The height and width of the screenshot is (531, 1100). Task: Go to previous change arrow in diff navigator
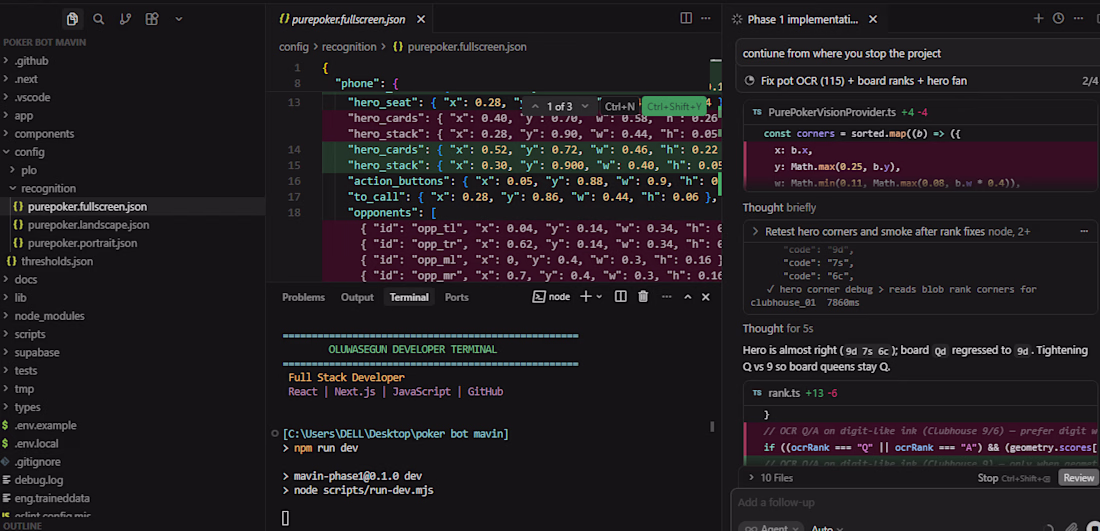point(535,107)
